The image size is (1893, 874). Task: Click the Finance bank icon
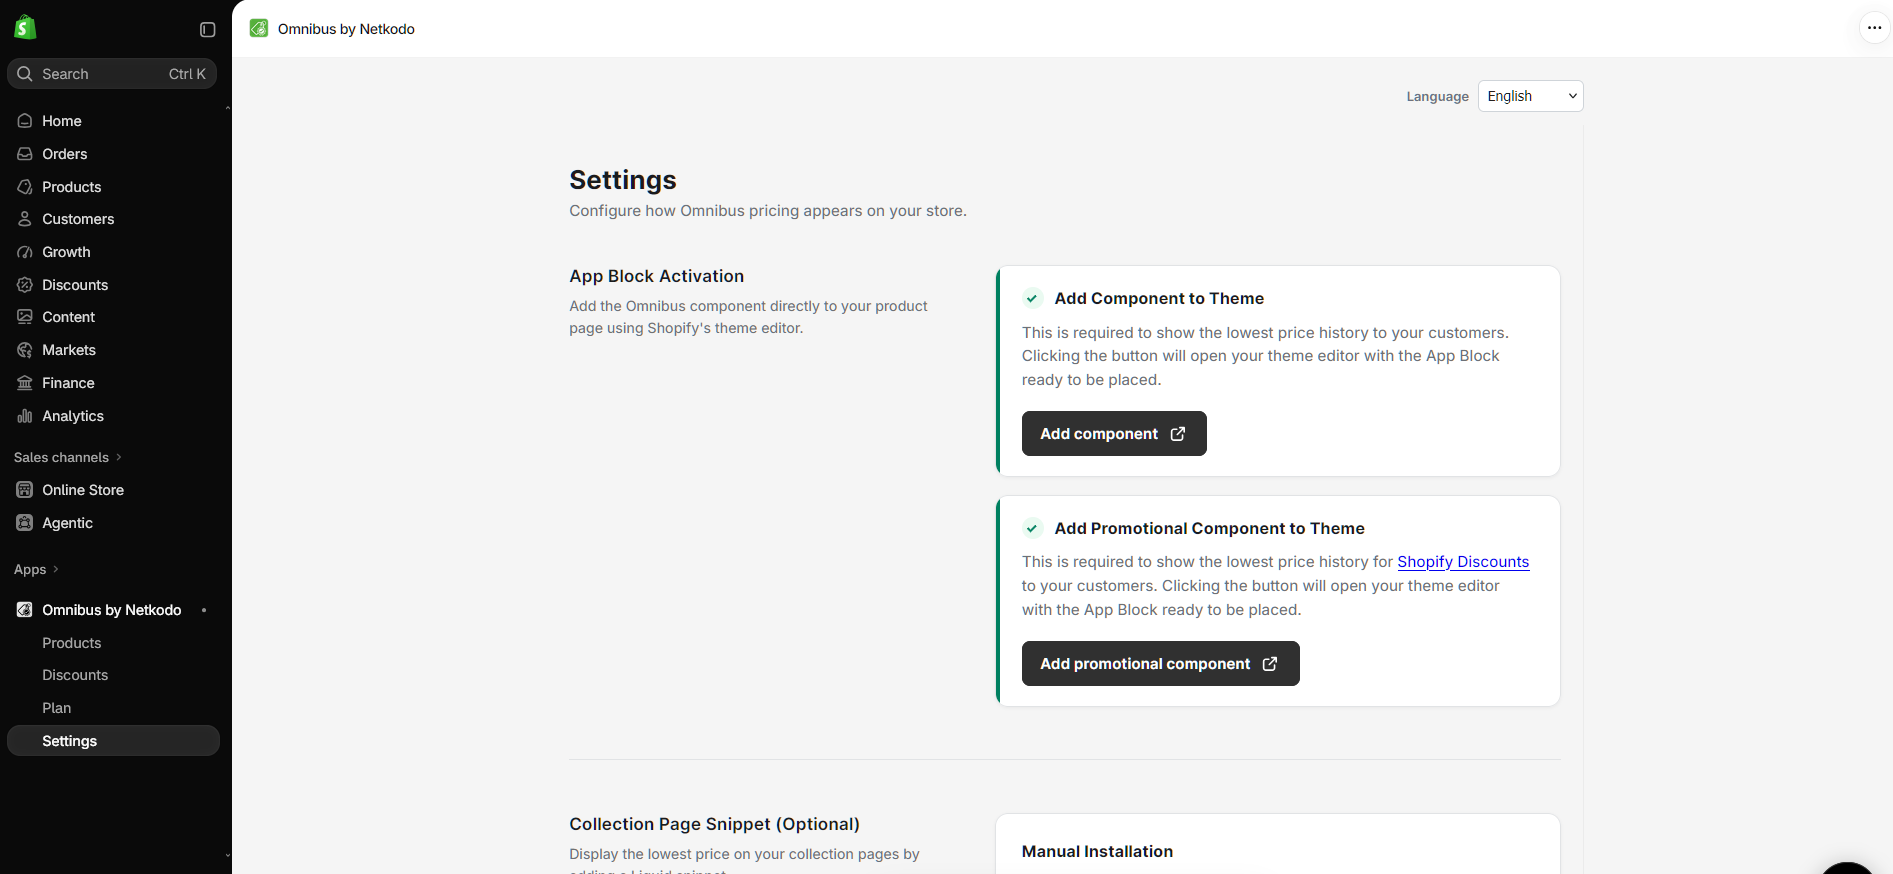click(x=25, y=383)
